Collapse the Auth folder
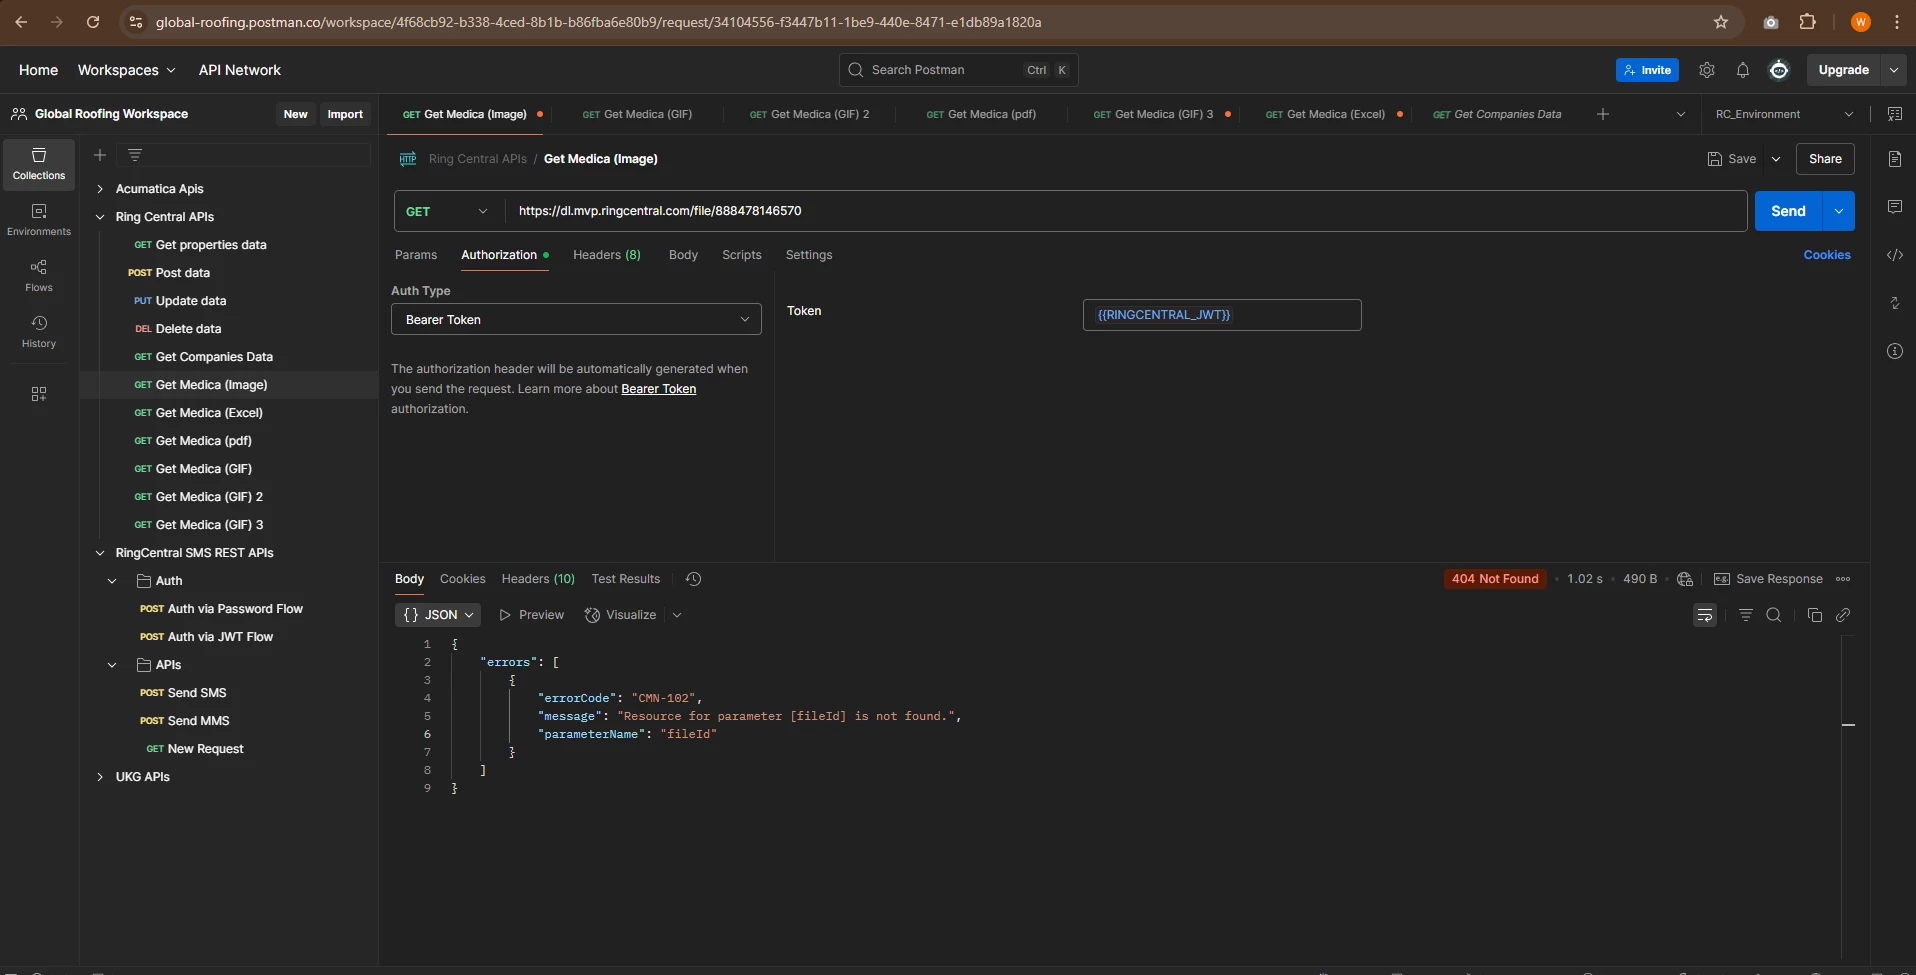Viewport: 1916px width, 975px height. pyautogui.click(x=112, y=581)
